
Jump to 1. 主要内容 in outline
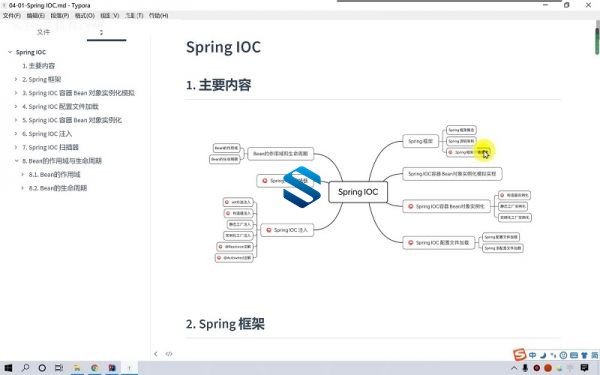[x=38, y=66]
